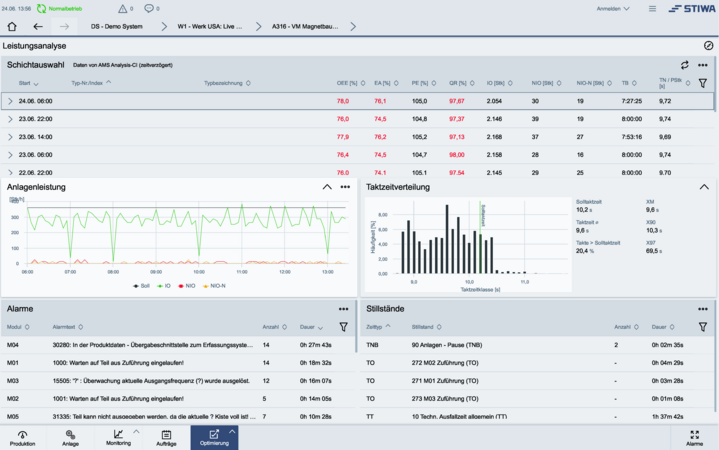Screen dimensions: 719x450
Task: Expand breadcrumb after W1 - Werk USA
Action: (258, 27)
